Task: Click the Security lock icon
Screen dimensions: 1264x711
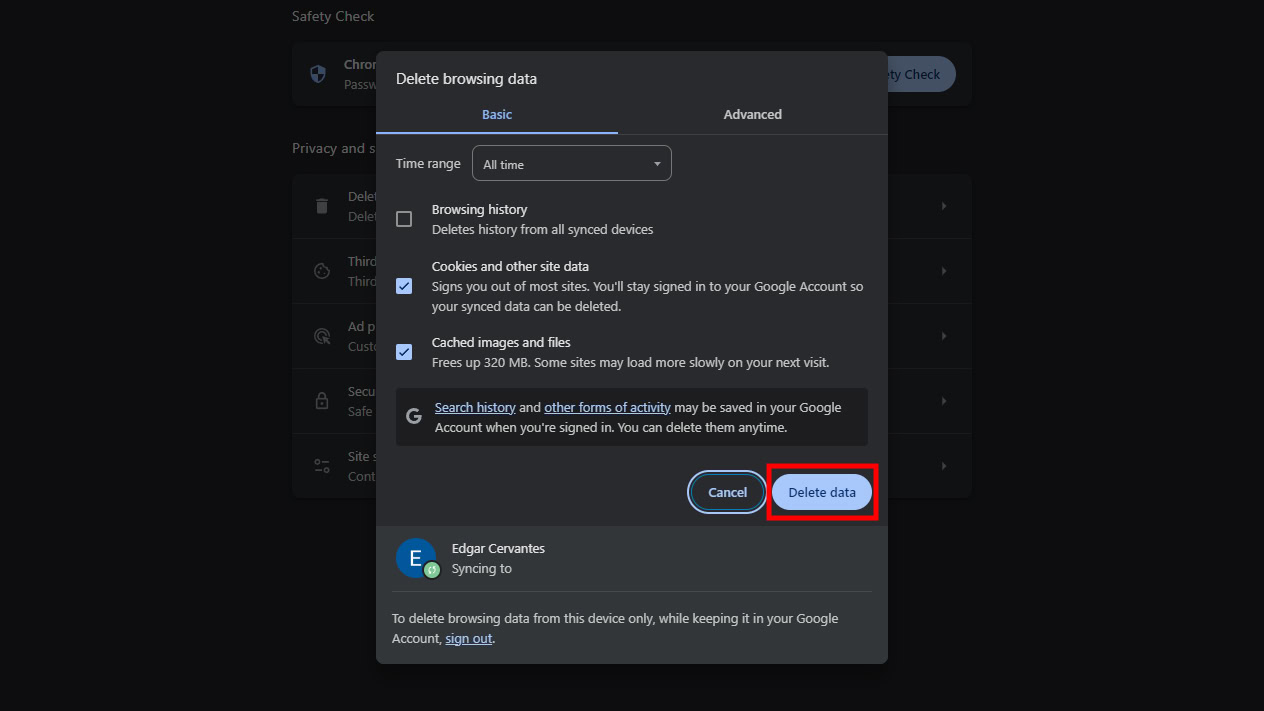Action: pyautogui.click(x=322, y=401)
